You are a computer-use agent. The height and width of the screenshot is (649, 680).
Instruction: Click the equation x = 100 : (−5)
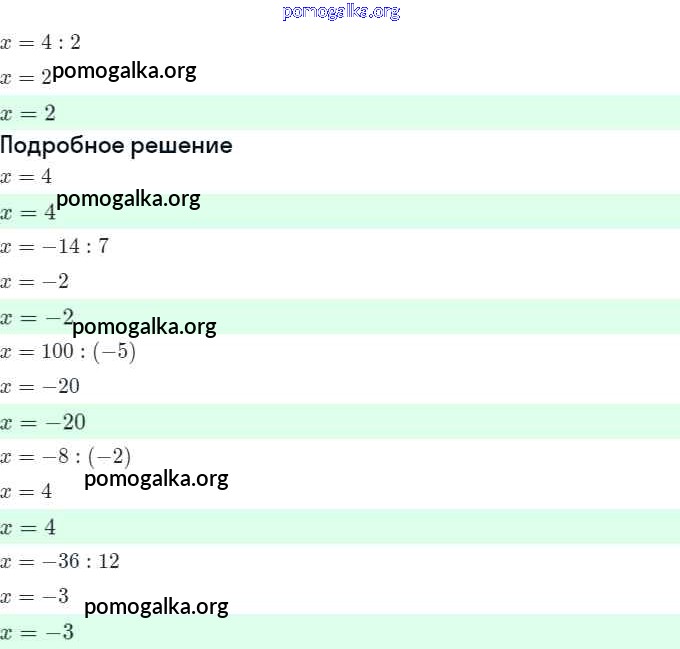pyautogui.click(x=68, y=352)
